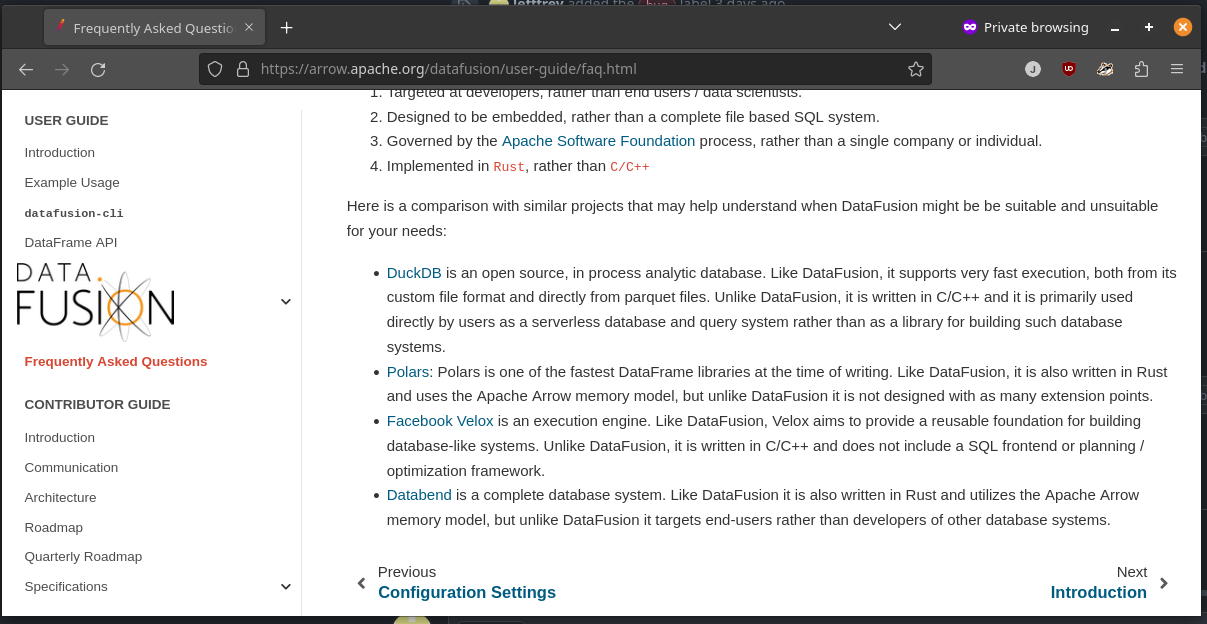This screenshot has width=1207, height=624.
Task: Click the Previous page left chevron
Action: [x=361, y=583]
